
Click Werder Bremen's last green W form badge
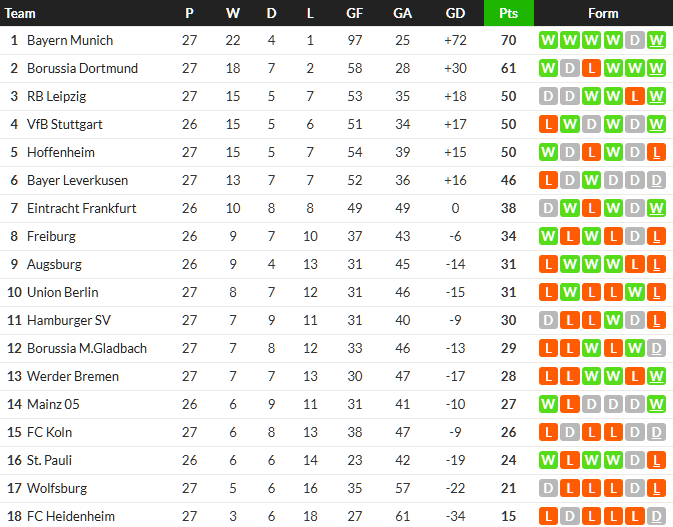coord(656,377)
